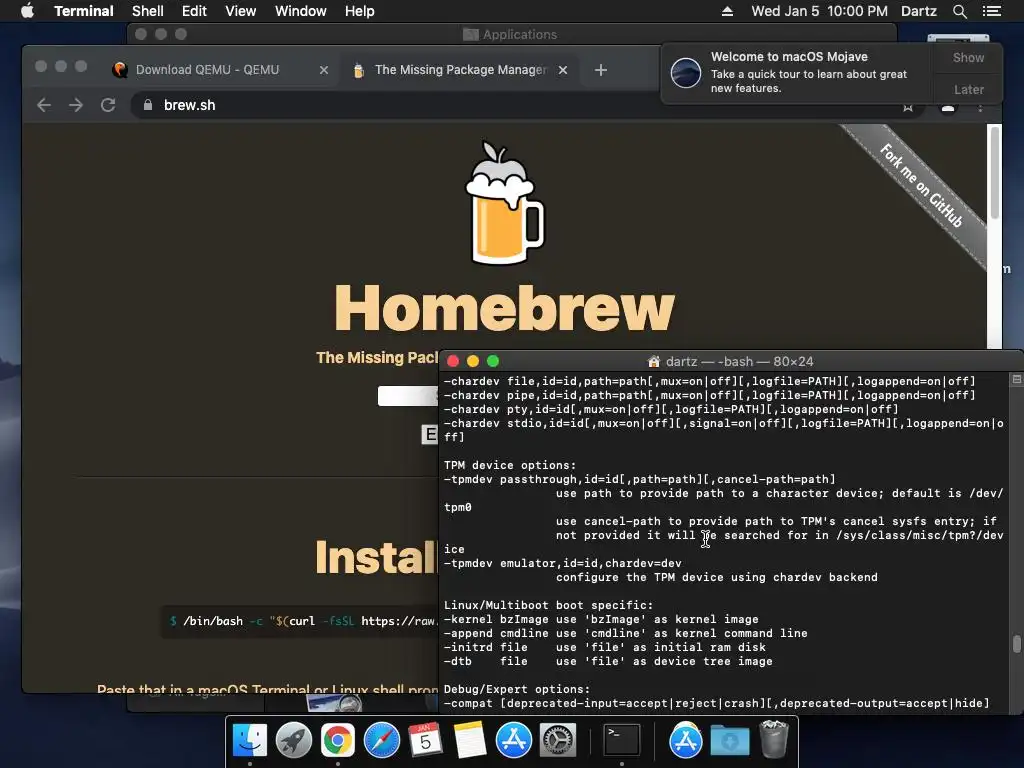Open App Store next to Notes in Dock
Viewport: 1024px width, 768px height.
click(x=513, y=741)
